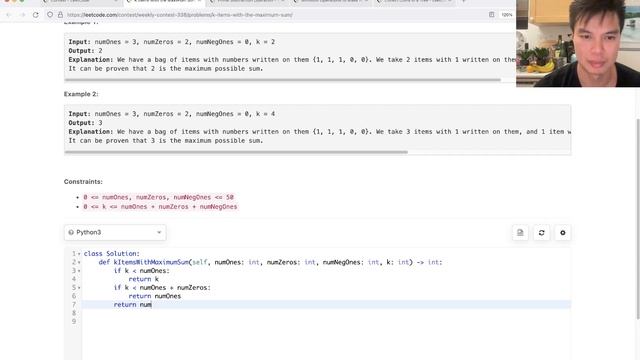Image resolution: width=640 pixels, height=360 pixels.
Task: Click 'Output: 2' in Example 1
Action: point(85,51)
